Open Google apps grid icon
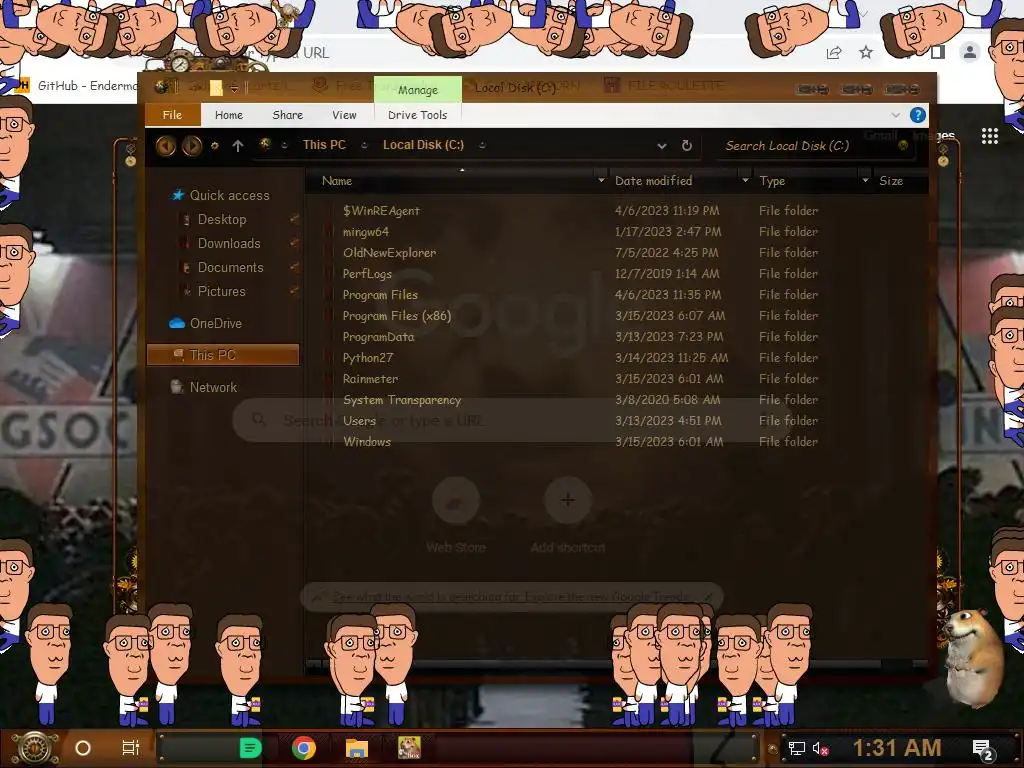Viewport: 1024px width, 768px height. (x=990, y=136)
